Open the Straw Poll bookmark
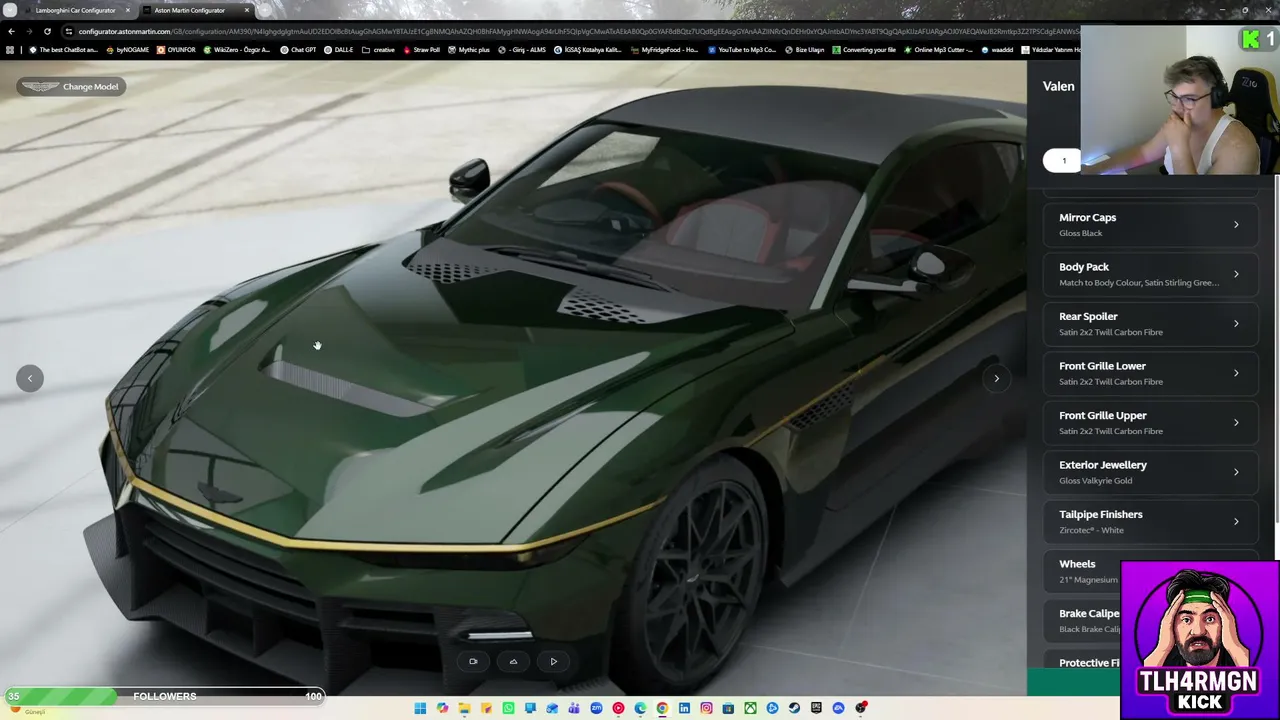 421,50
